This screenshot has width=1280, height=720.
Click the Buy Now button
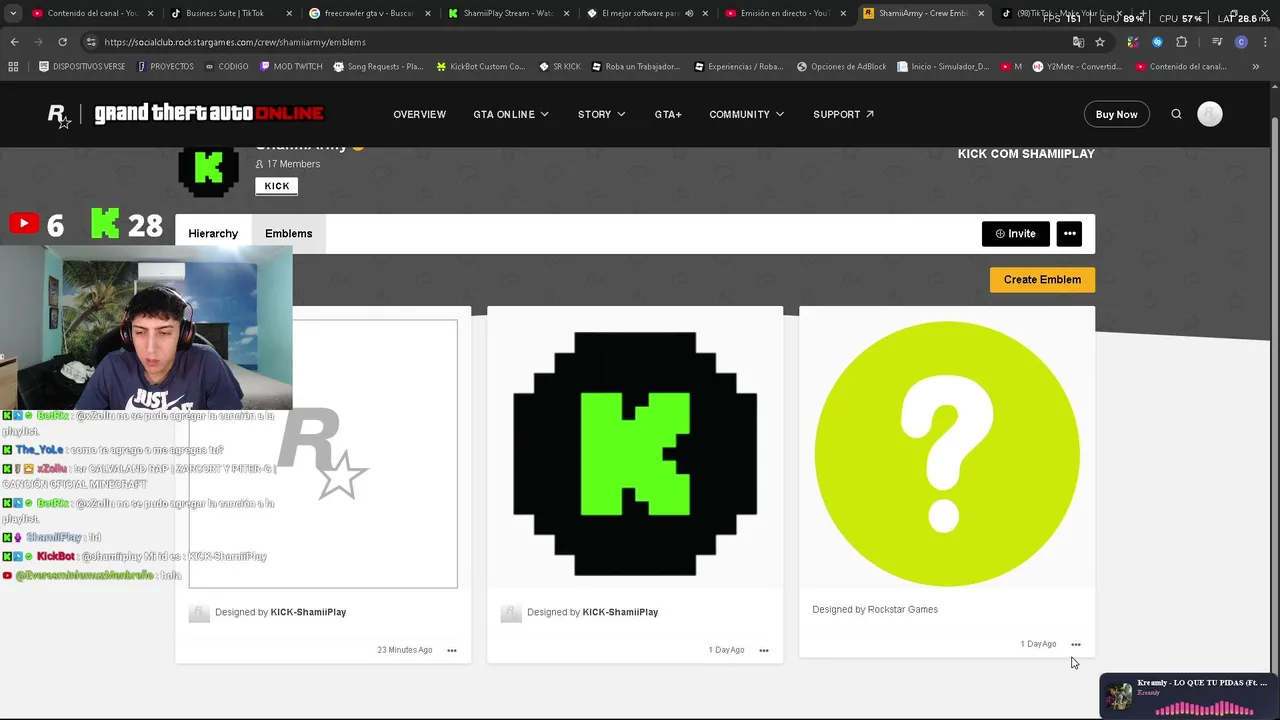tap(1116, 114)
